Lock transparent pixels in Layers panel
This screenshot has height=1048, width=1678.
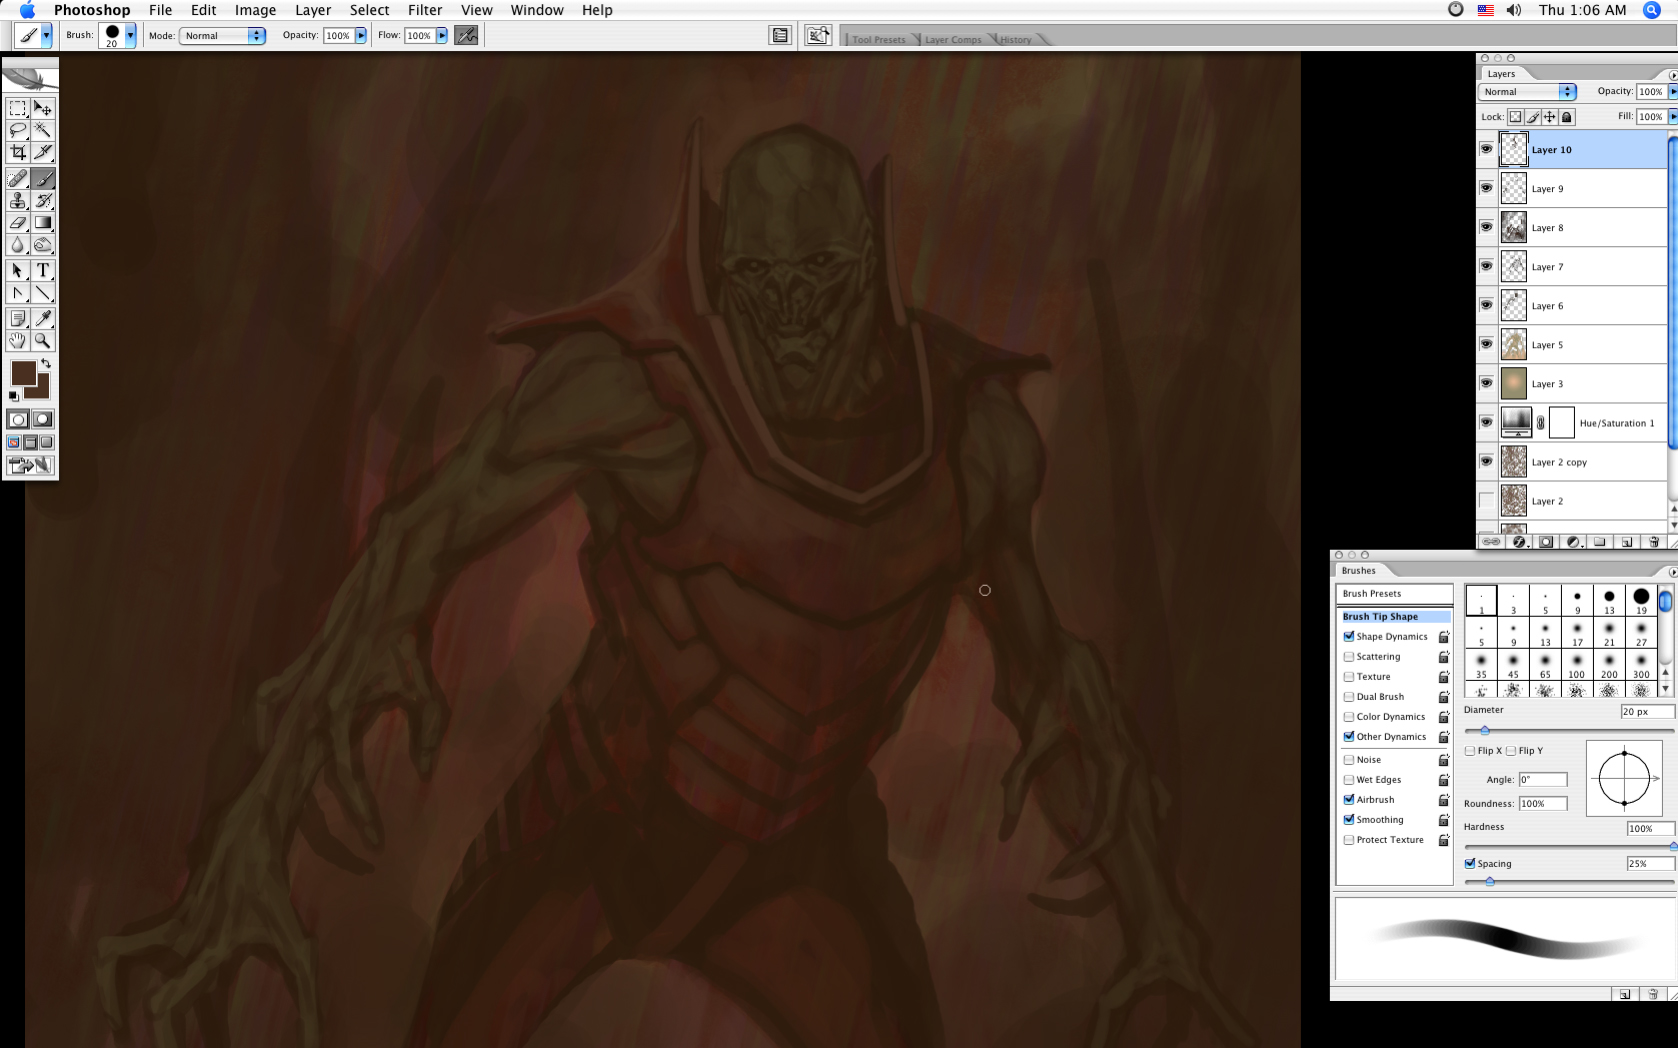tap(1515, 117)
